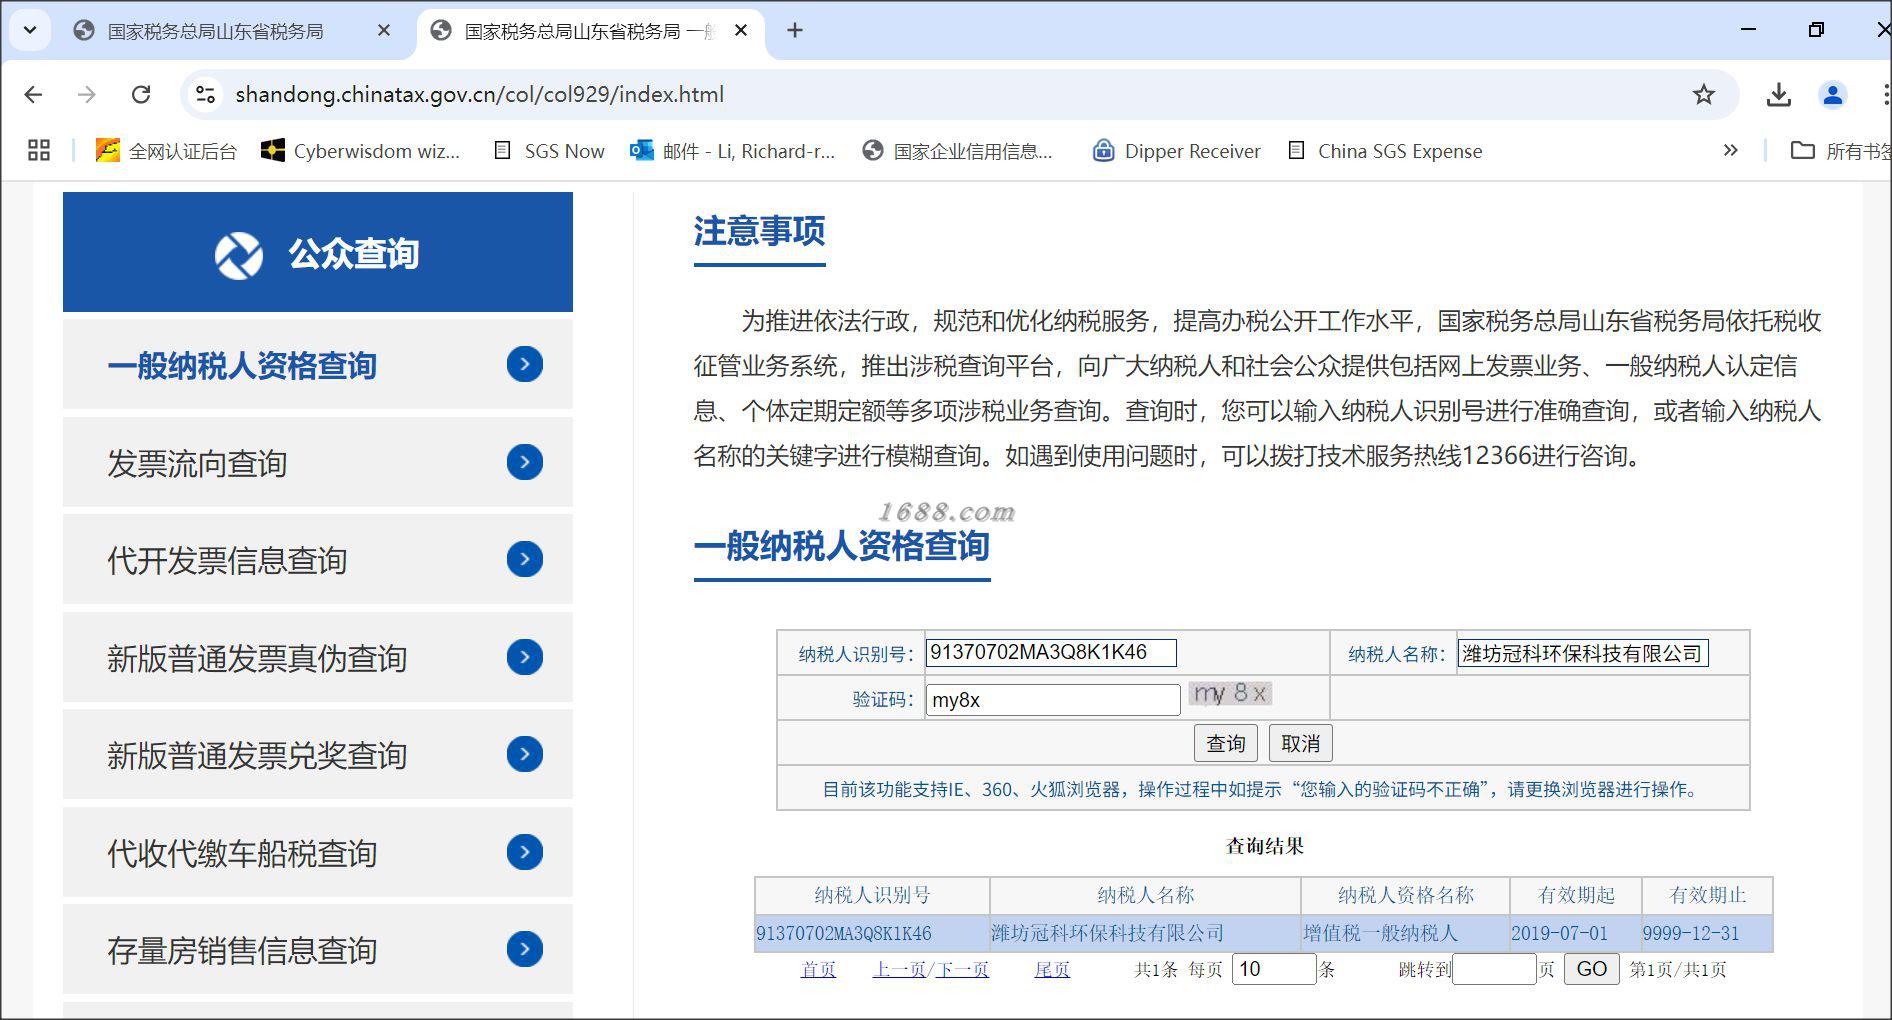
Task: Open 全网认证后台 bookmark
Action: (x=166, y=151)
